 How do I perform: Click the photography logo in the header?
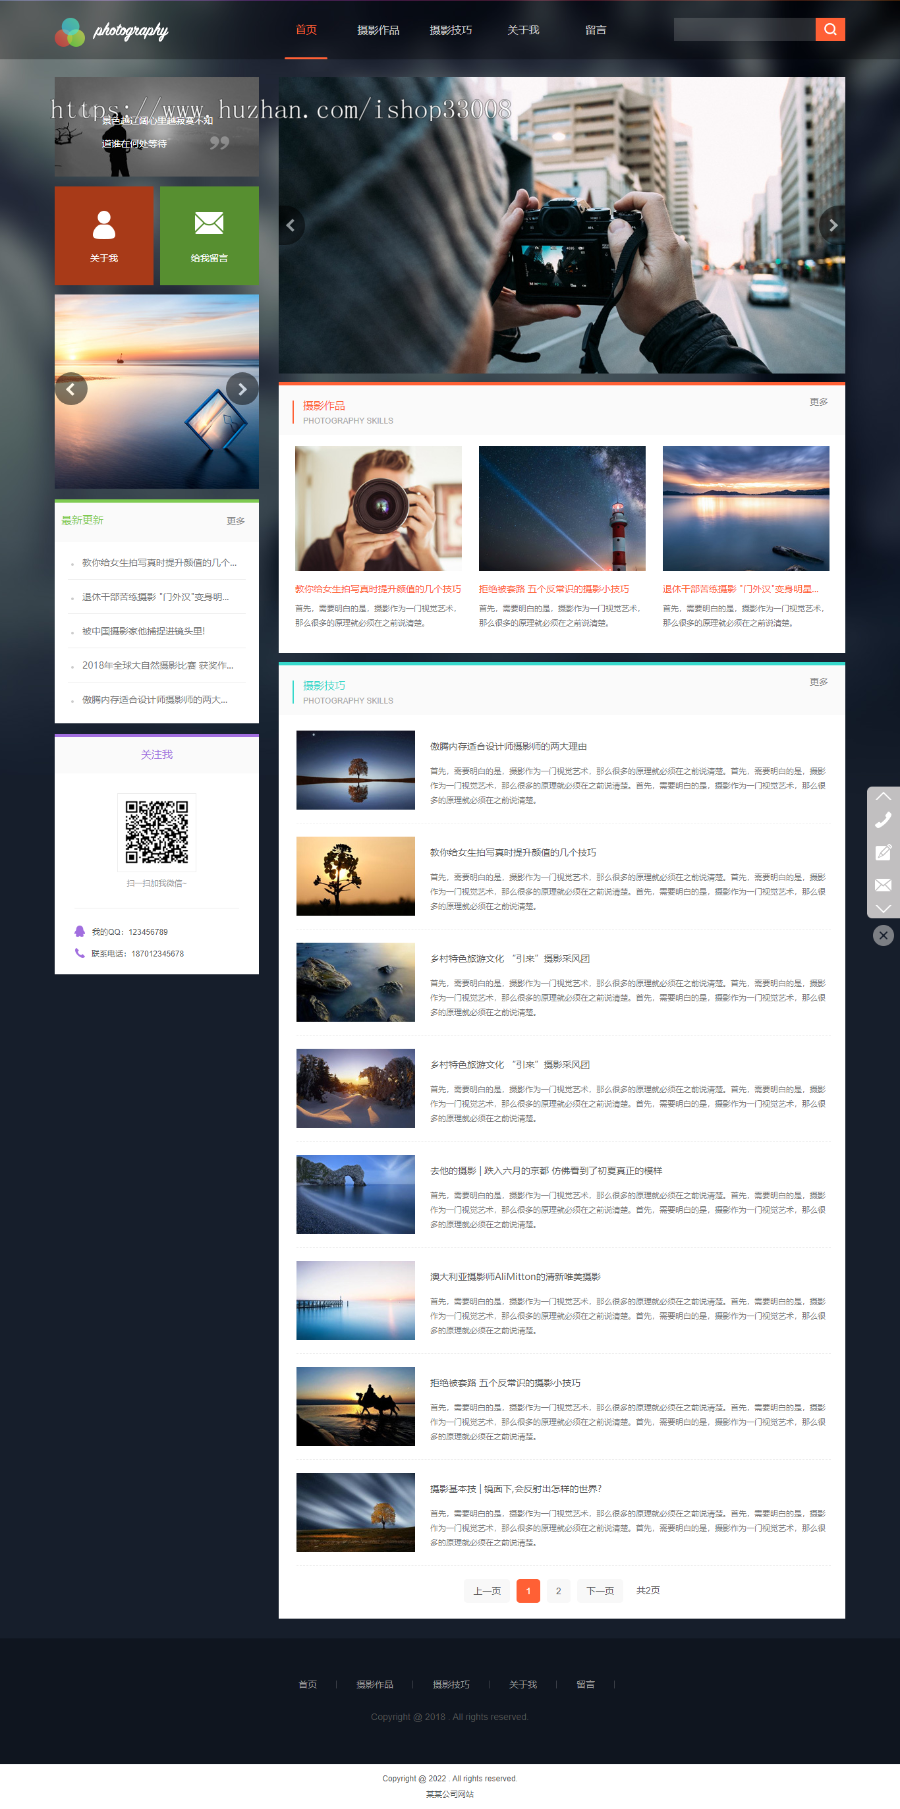point(112,31)
